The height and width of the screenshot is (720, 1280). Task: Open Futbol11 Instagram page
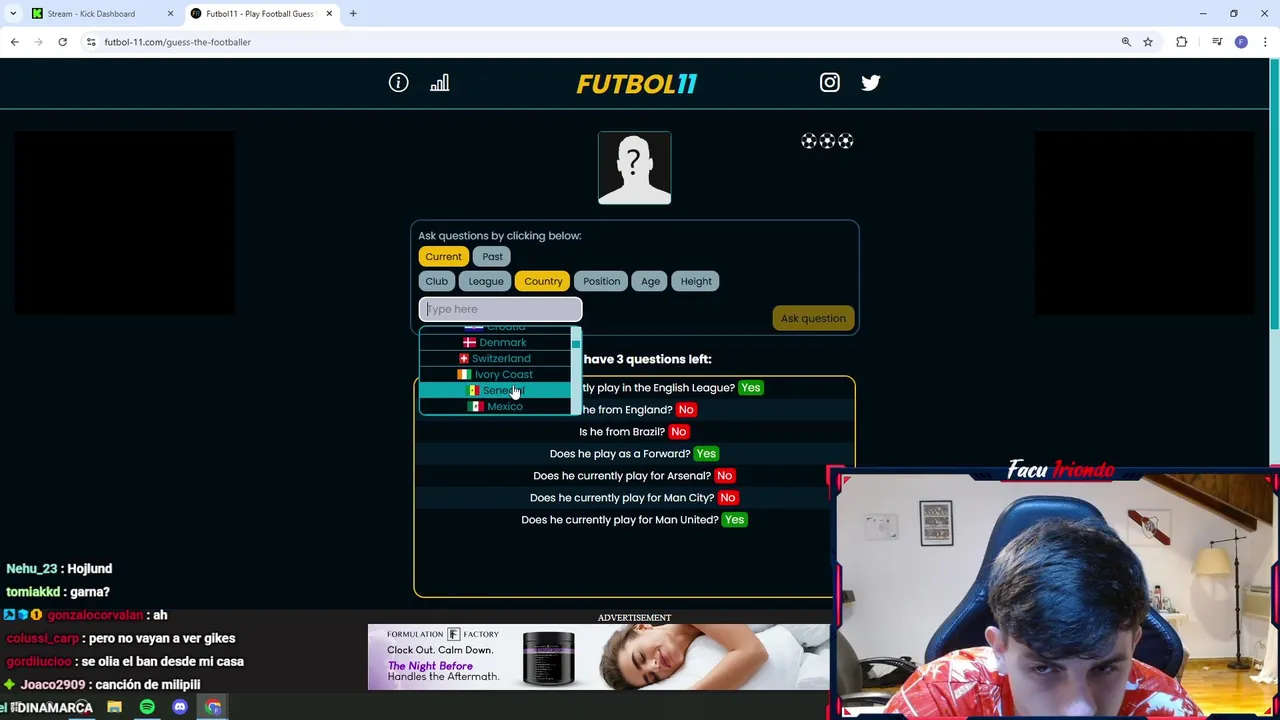pos(830,83)
